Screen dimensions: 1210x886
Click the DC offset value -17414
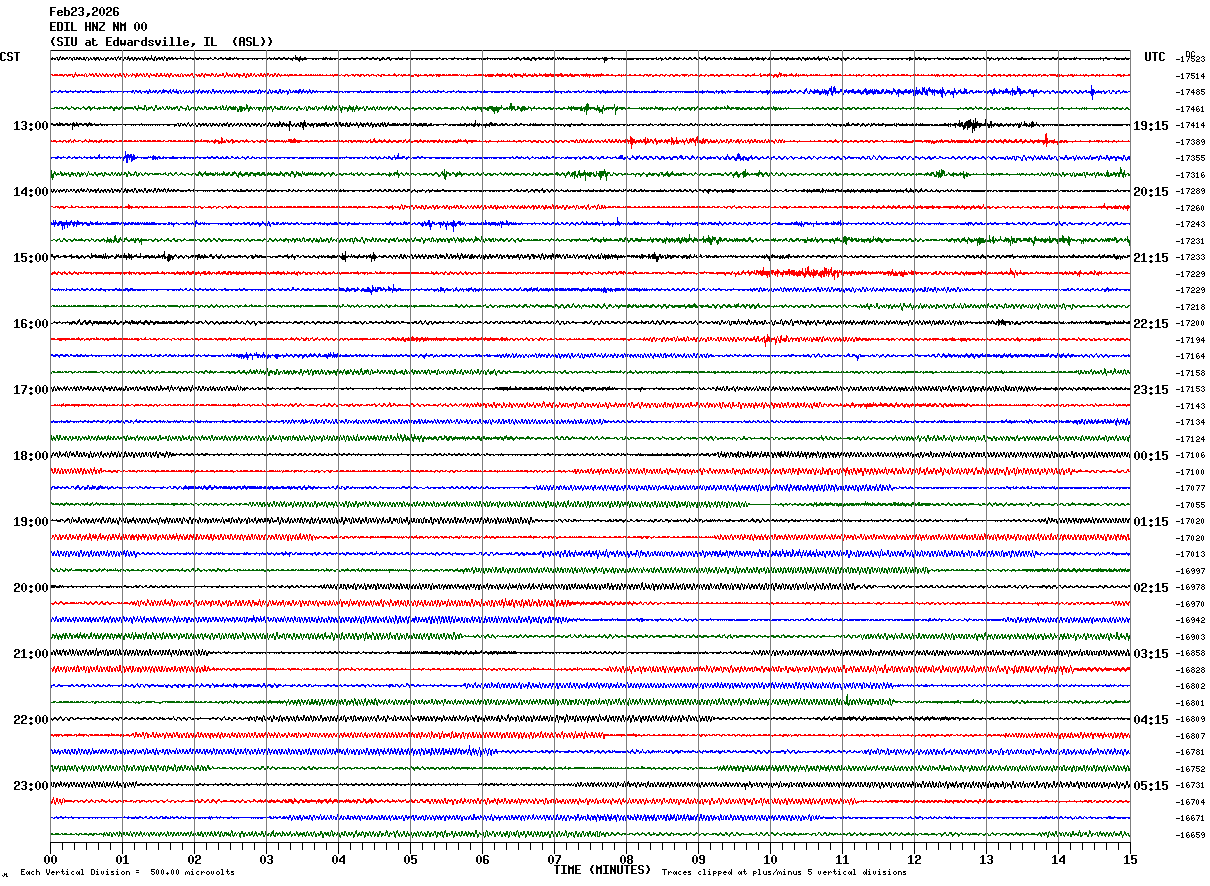[1191, 126]
